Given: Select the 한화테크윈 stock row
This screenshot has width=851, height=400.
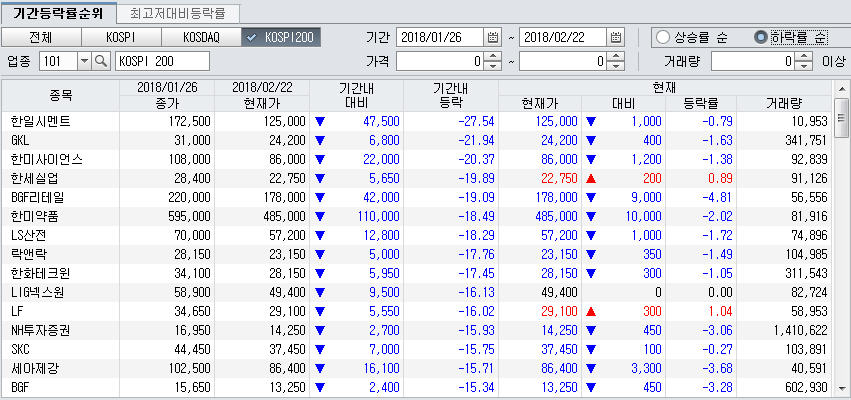Looking at the screenshot, I should [416, 274].
